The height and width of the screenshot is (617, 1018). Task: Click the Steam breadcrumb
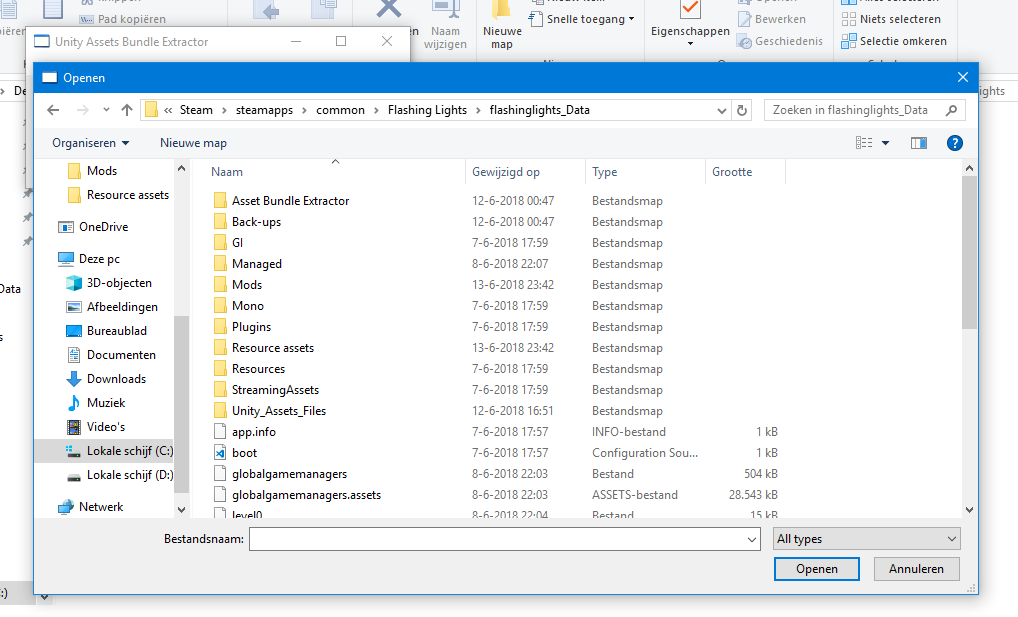(x=196, y=110)
